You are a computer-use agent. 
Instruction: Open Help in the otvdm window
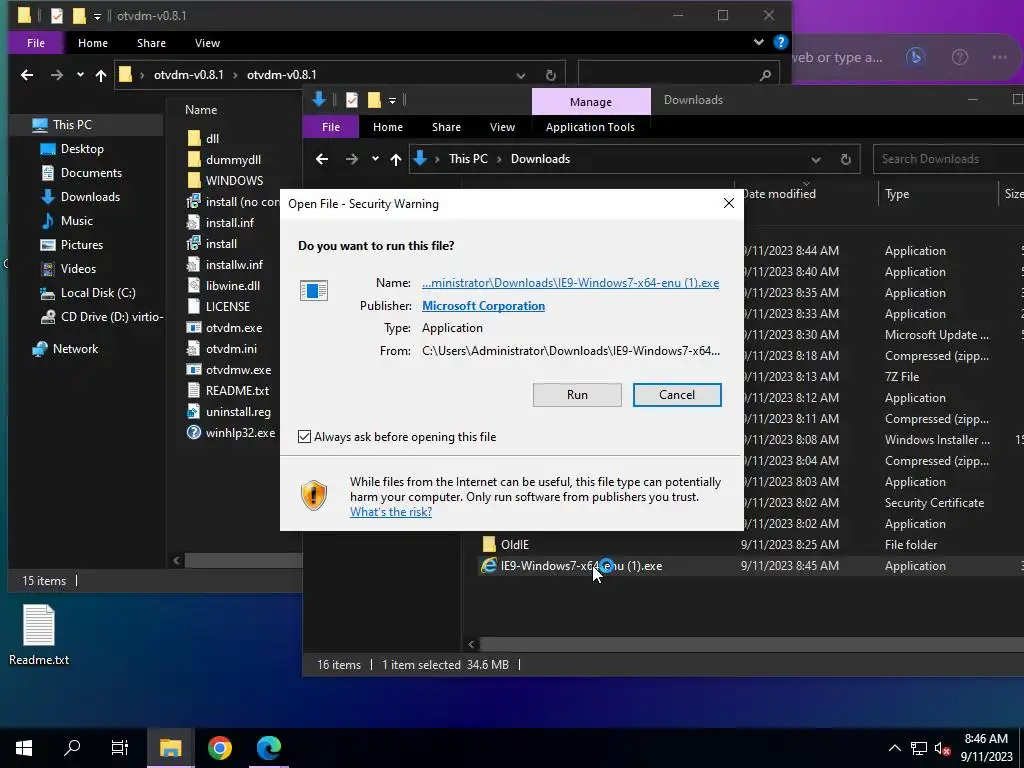pyautogui.click(x=780, y=42)
